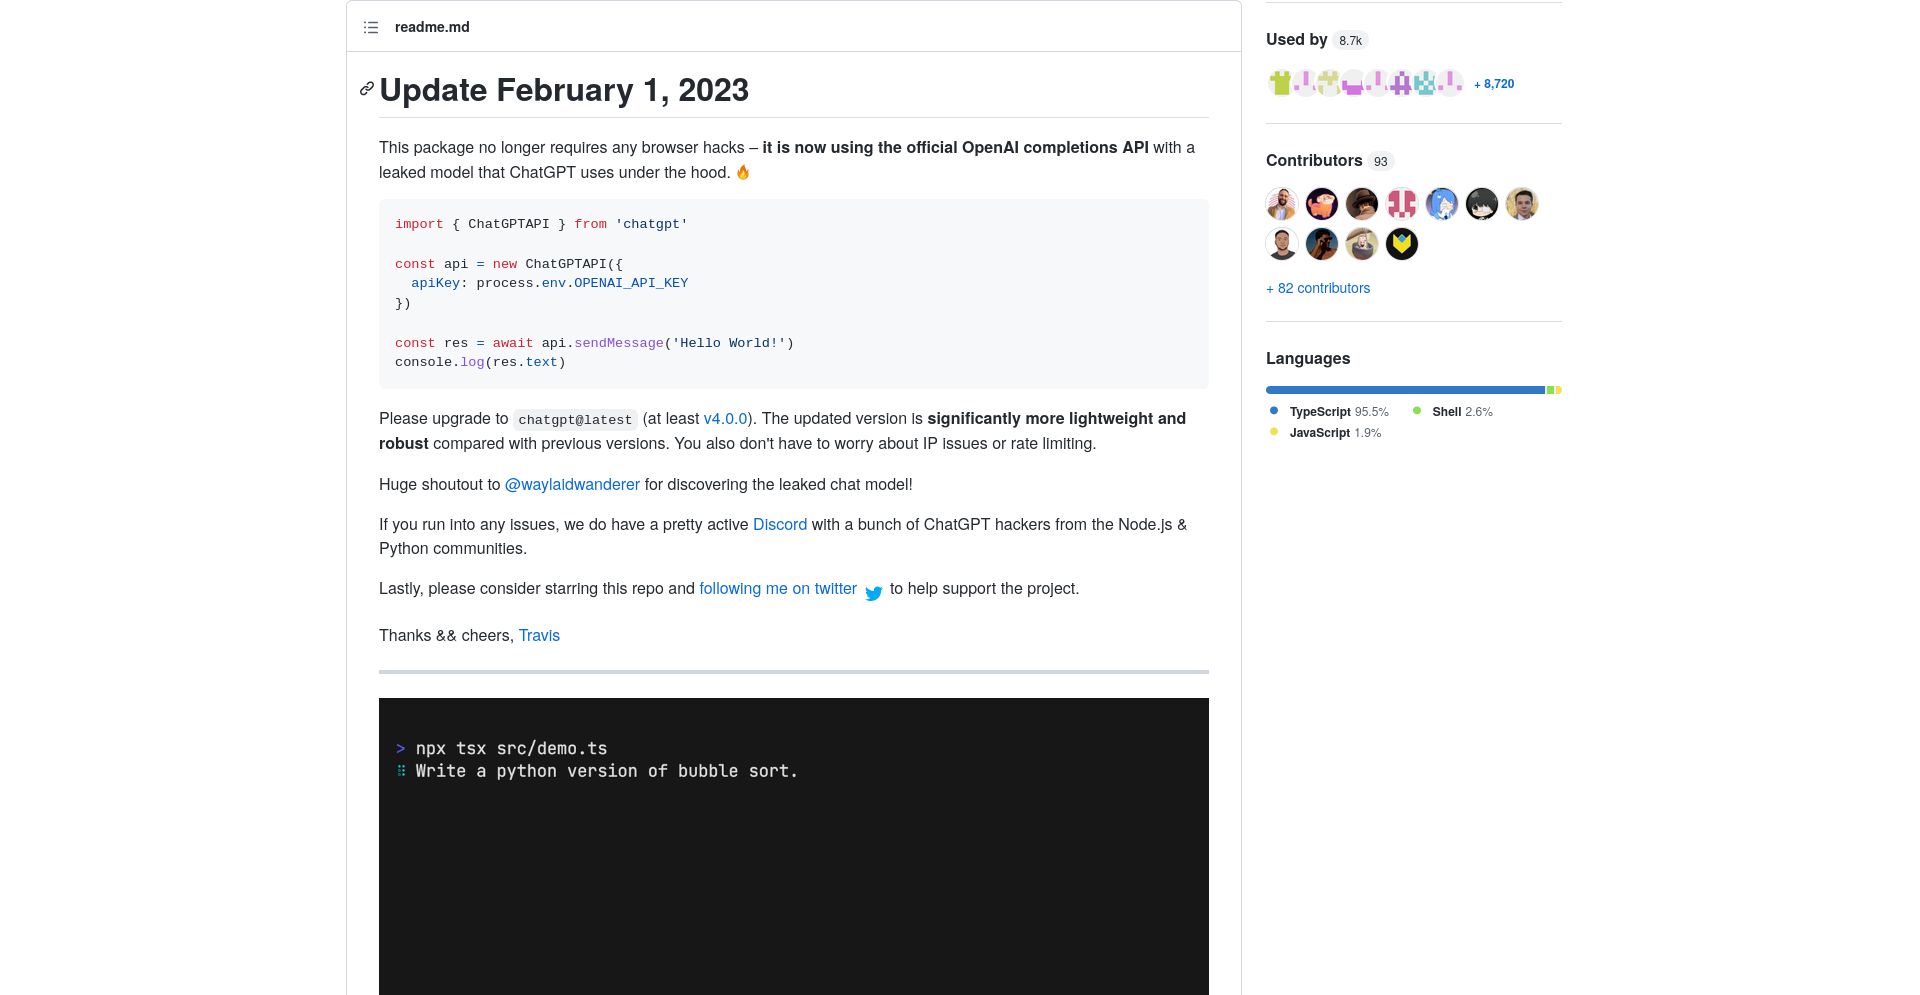This screenshot has width=1920, height=995.
Task: Open the magenta identicon in Used by
Action: pyautogui.click(x=1353, y=83)
